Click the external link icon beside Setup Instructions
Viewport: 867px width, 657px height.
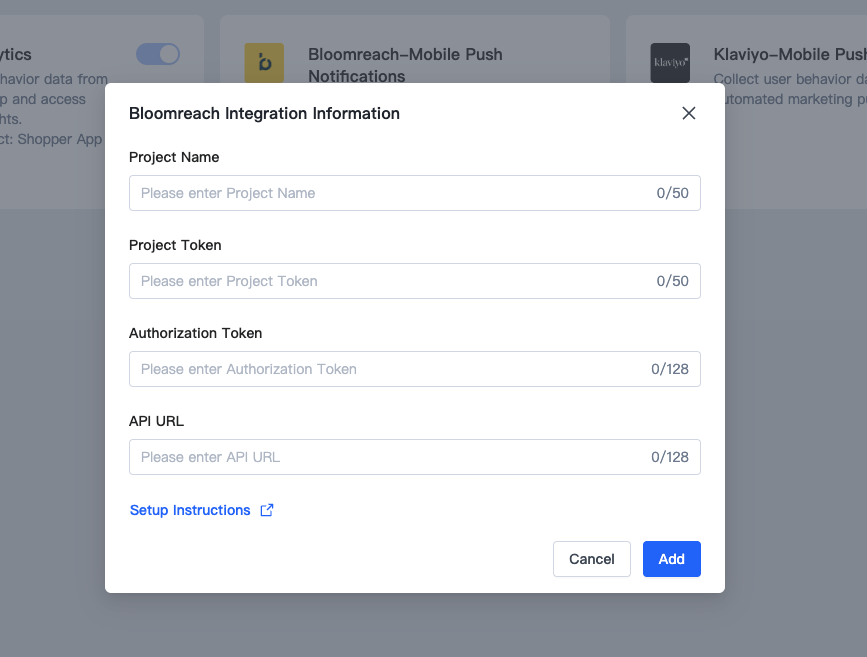coord(267,510)
